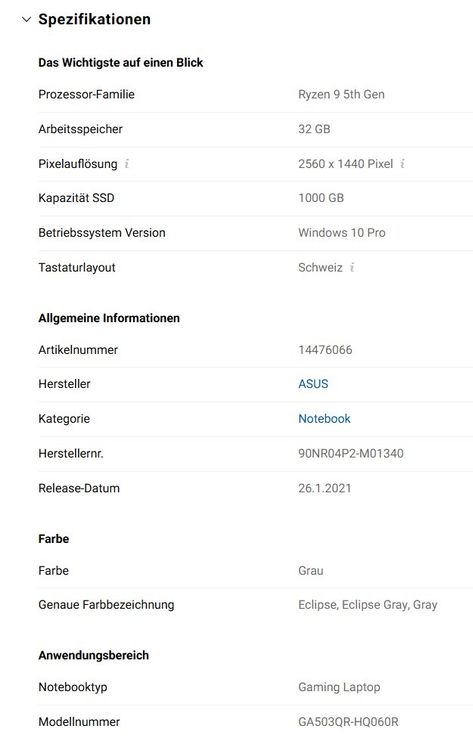This screenshot has height=750, width=473.
Task: Click the Release-Datum value 26.1.2021
Action: click(x=325, y=488)
